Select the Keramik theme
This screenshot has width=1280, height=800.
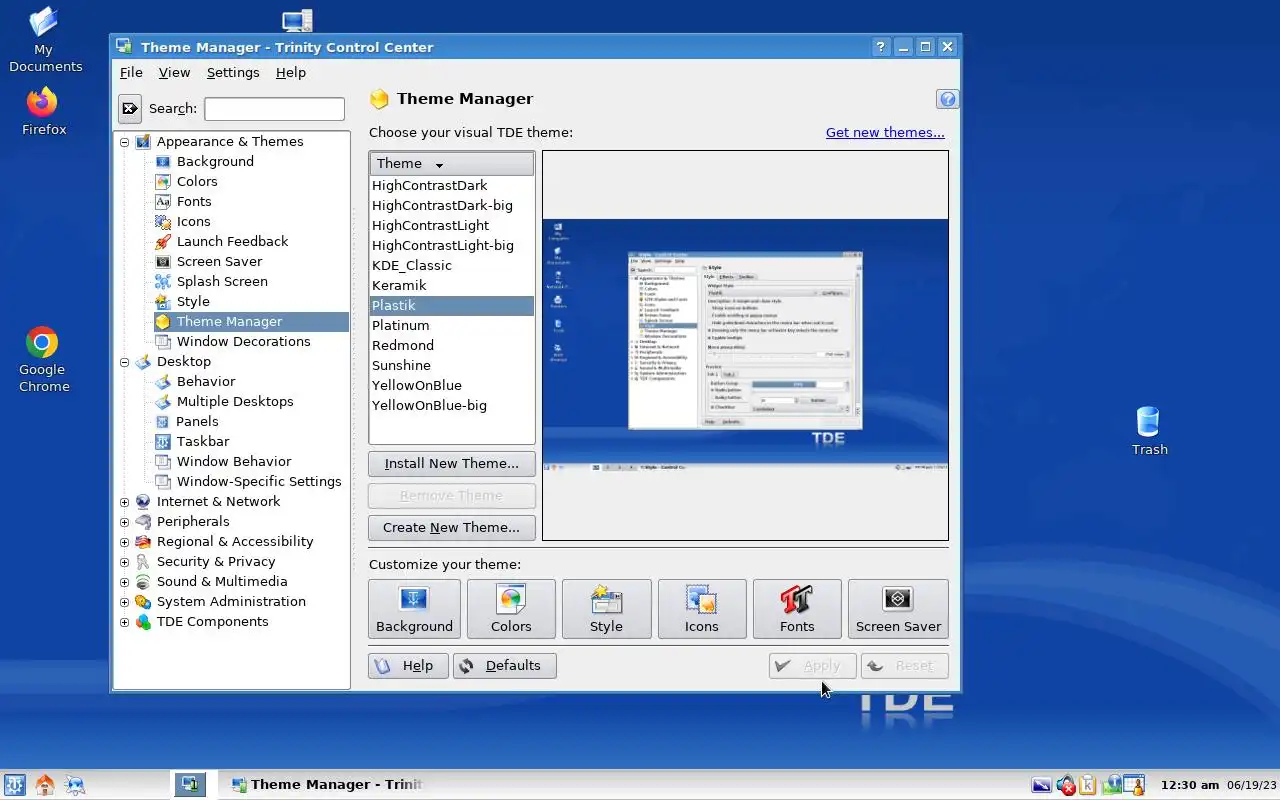pyautogui.click(x=452, y=285)
